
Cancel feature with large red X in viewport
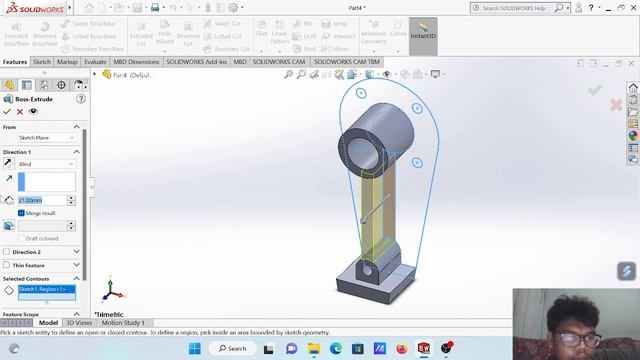(616, 105)
